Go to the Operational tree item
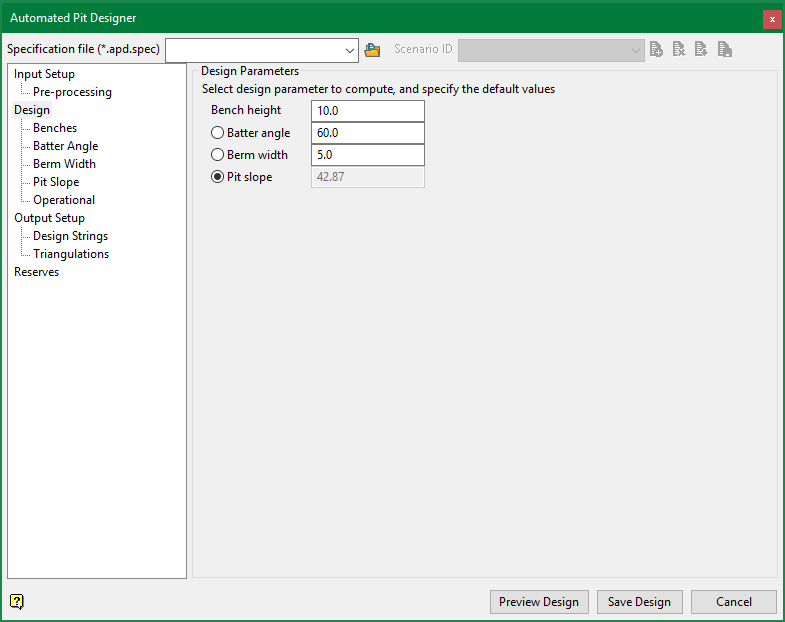Image resolution: width=785 pixels, height=622 pixels. pos(64,200)
